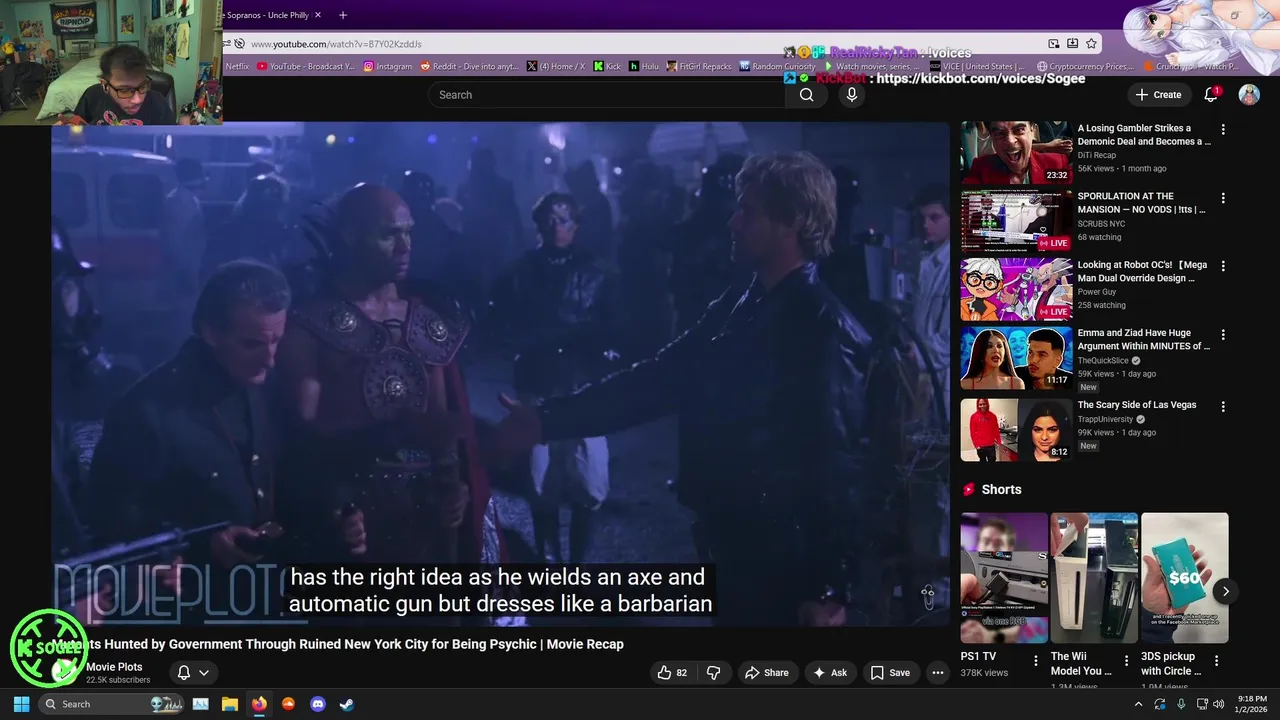Launch File Explorer from the taskbar
Image resolution: width=1280 pixels, height=720 pixels.
[229, 704]
